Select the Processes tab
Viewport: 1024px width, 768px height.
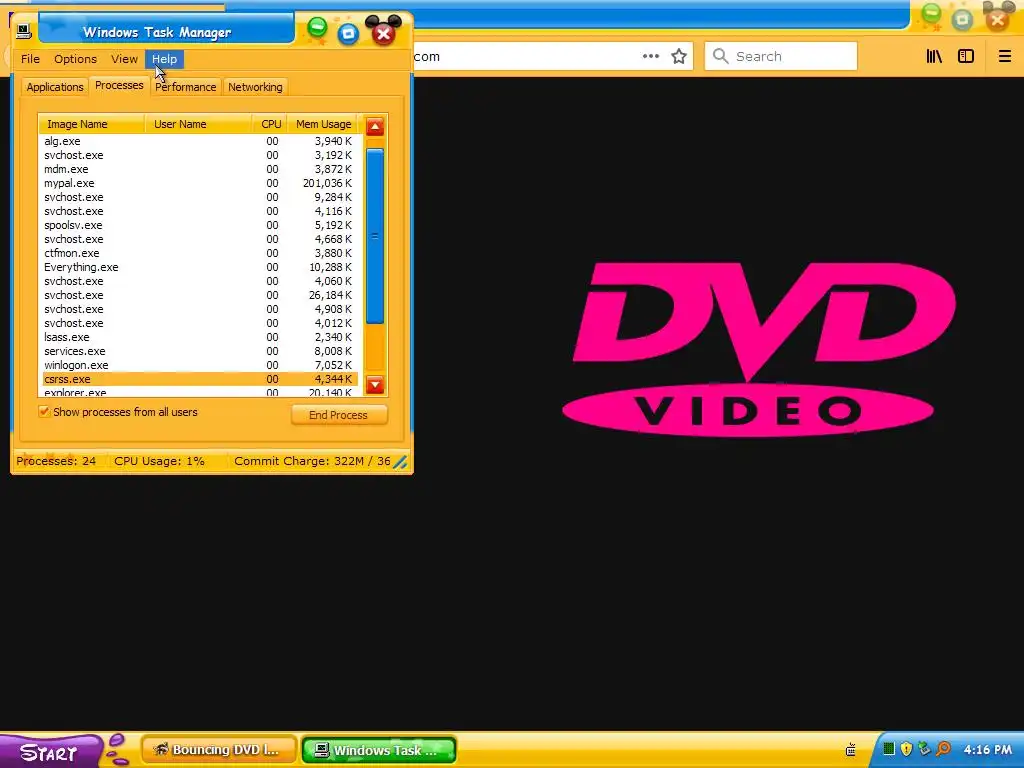pyautogui.click(x=119, y=86)
